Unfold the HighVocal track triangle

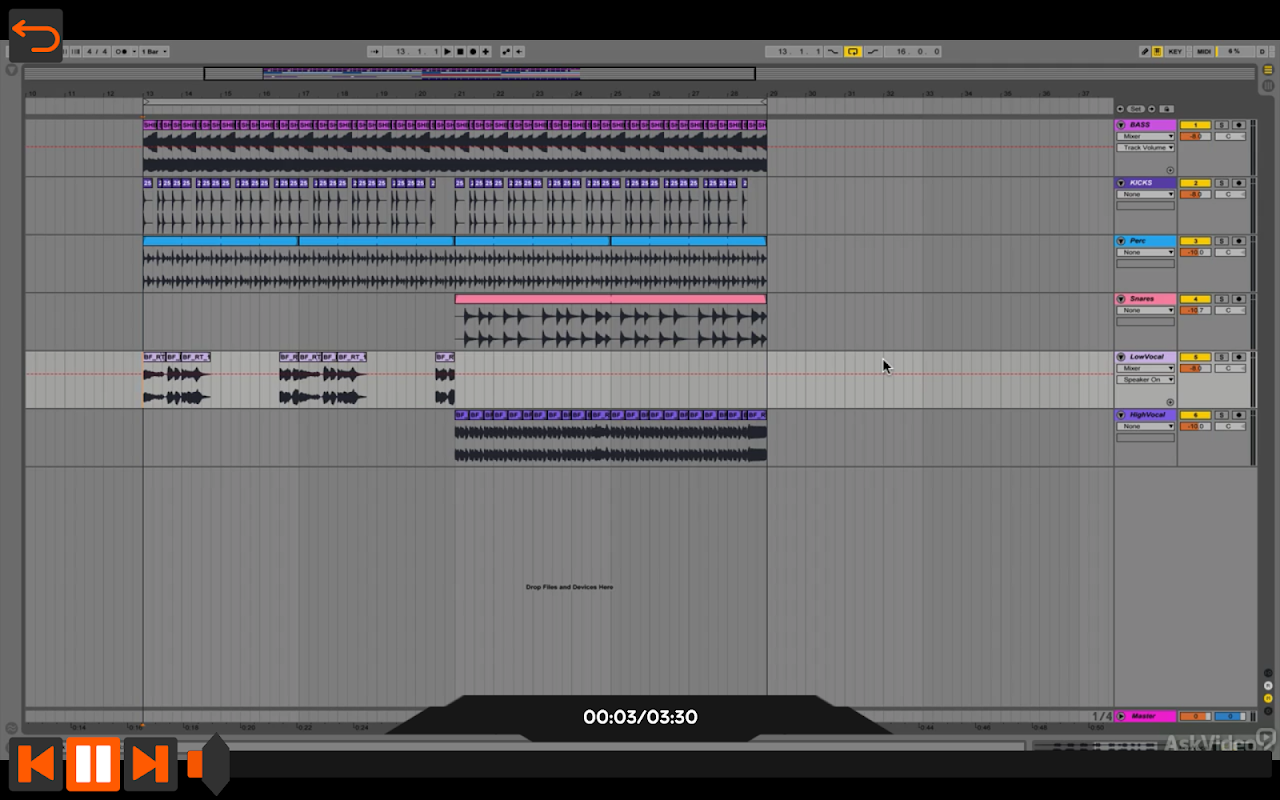click(x=1121, y=415)
